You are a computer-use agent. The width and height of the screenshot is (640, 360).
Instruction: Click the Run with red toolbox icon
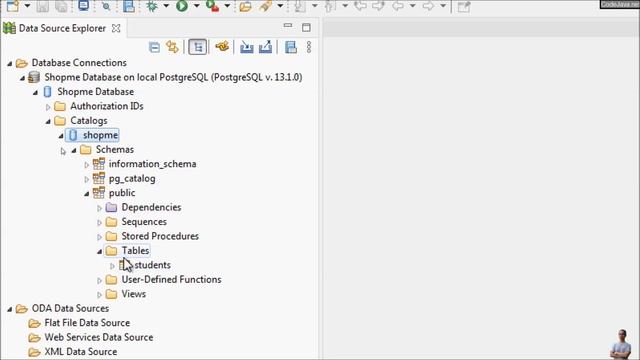click(x=212, y=6)
